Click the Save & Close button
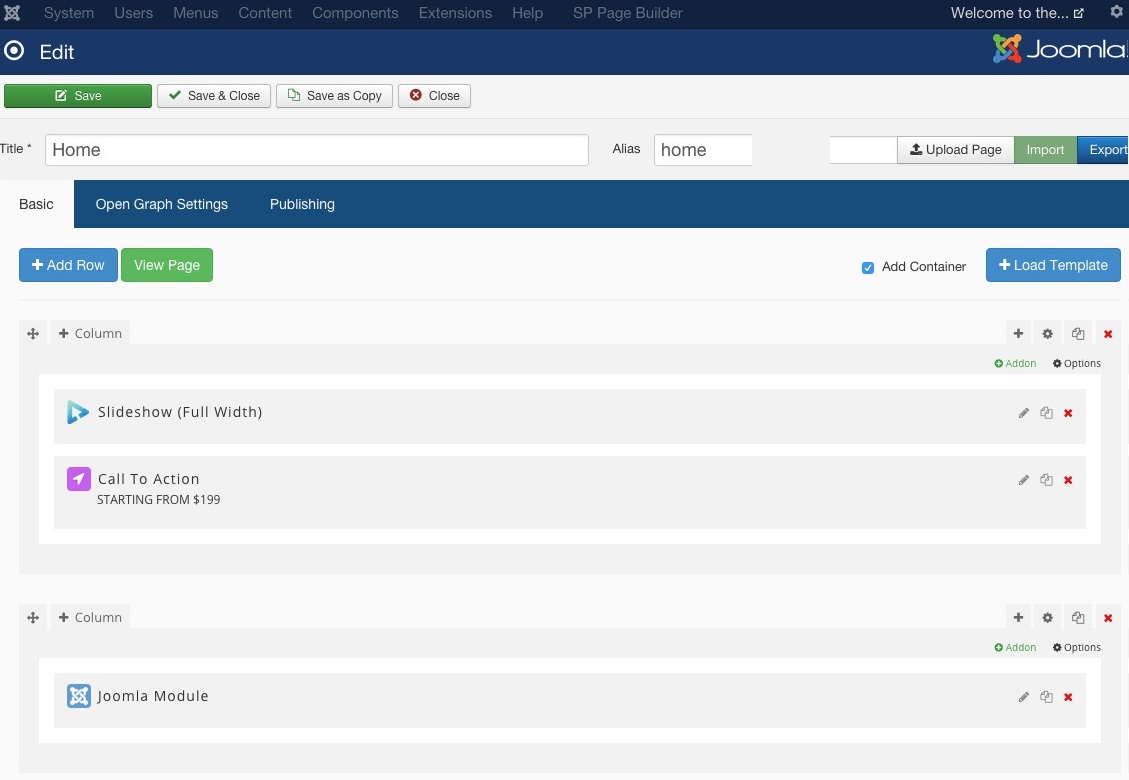The width and height of the screenshot is (1129, 780). 214,96
